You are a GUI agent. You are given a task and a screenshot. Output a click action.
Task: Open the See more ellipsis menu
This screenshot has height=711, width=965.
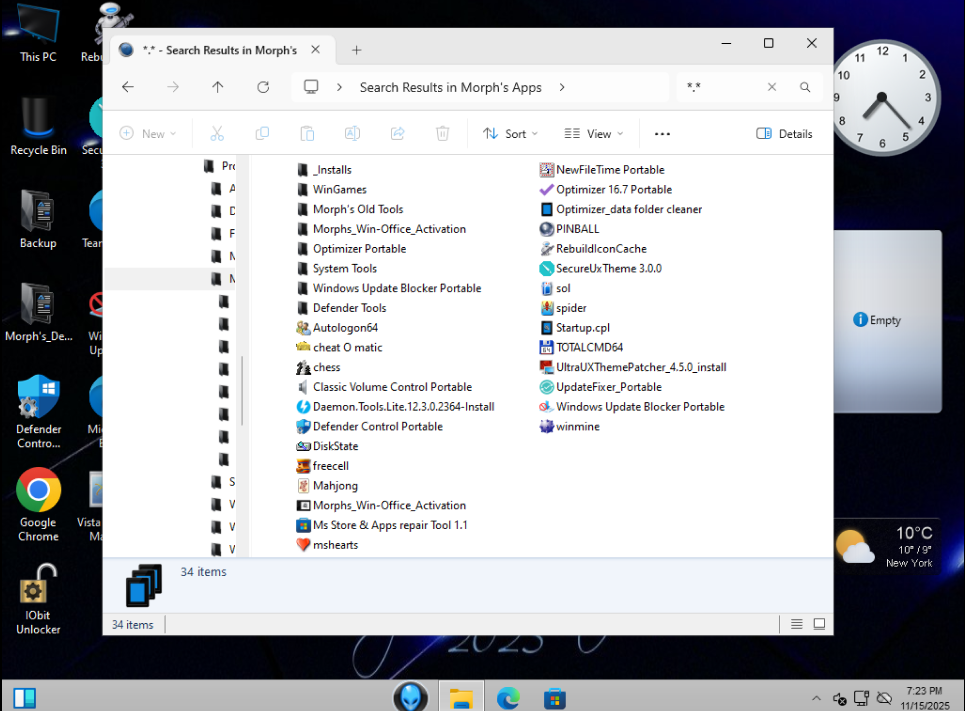[662, 134]
